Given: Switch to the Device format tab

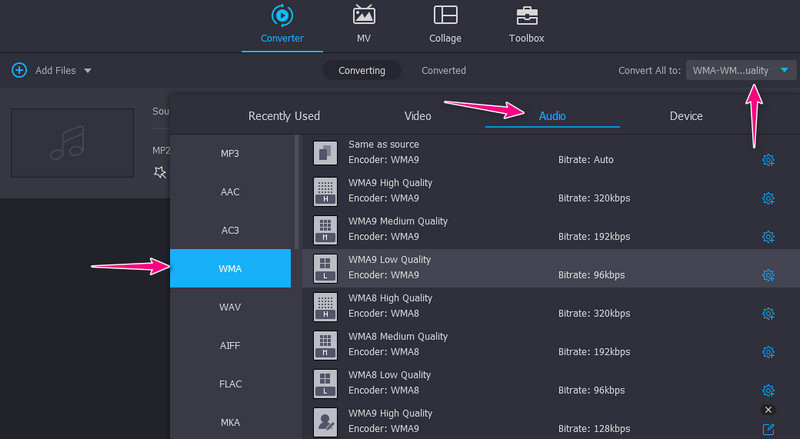Looking at the screenshot, I should [686, 116].
